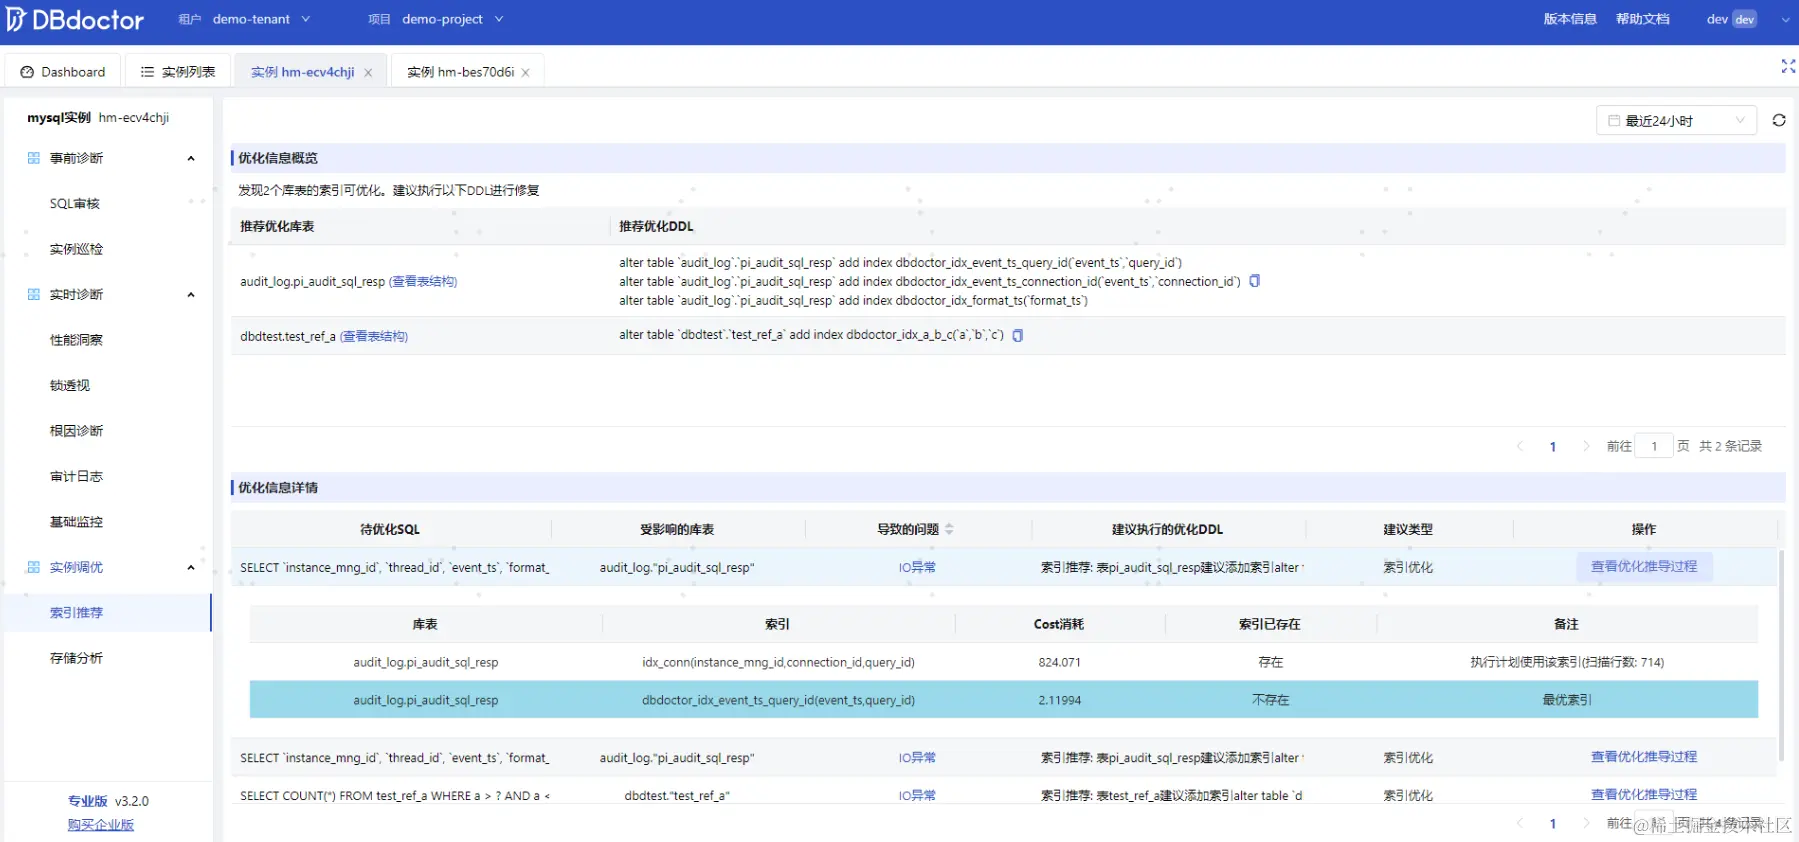This screenshot has width=1799, height=842.
Task: Open the demo-tenant dropdown
Action: coord(262,19)
